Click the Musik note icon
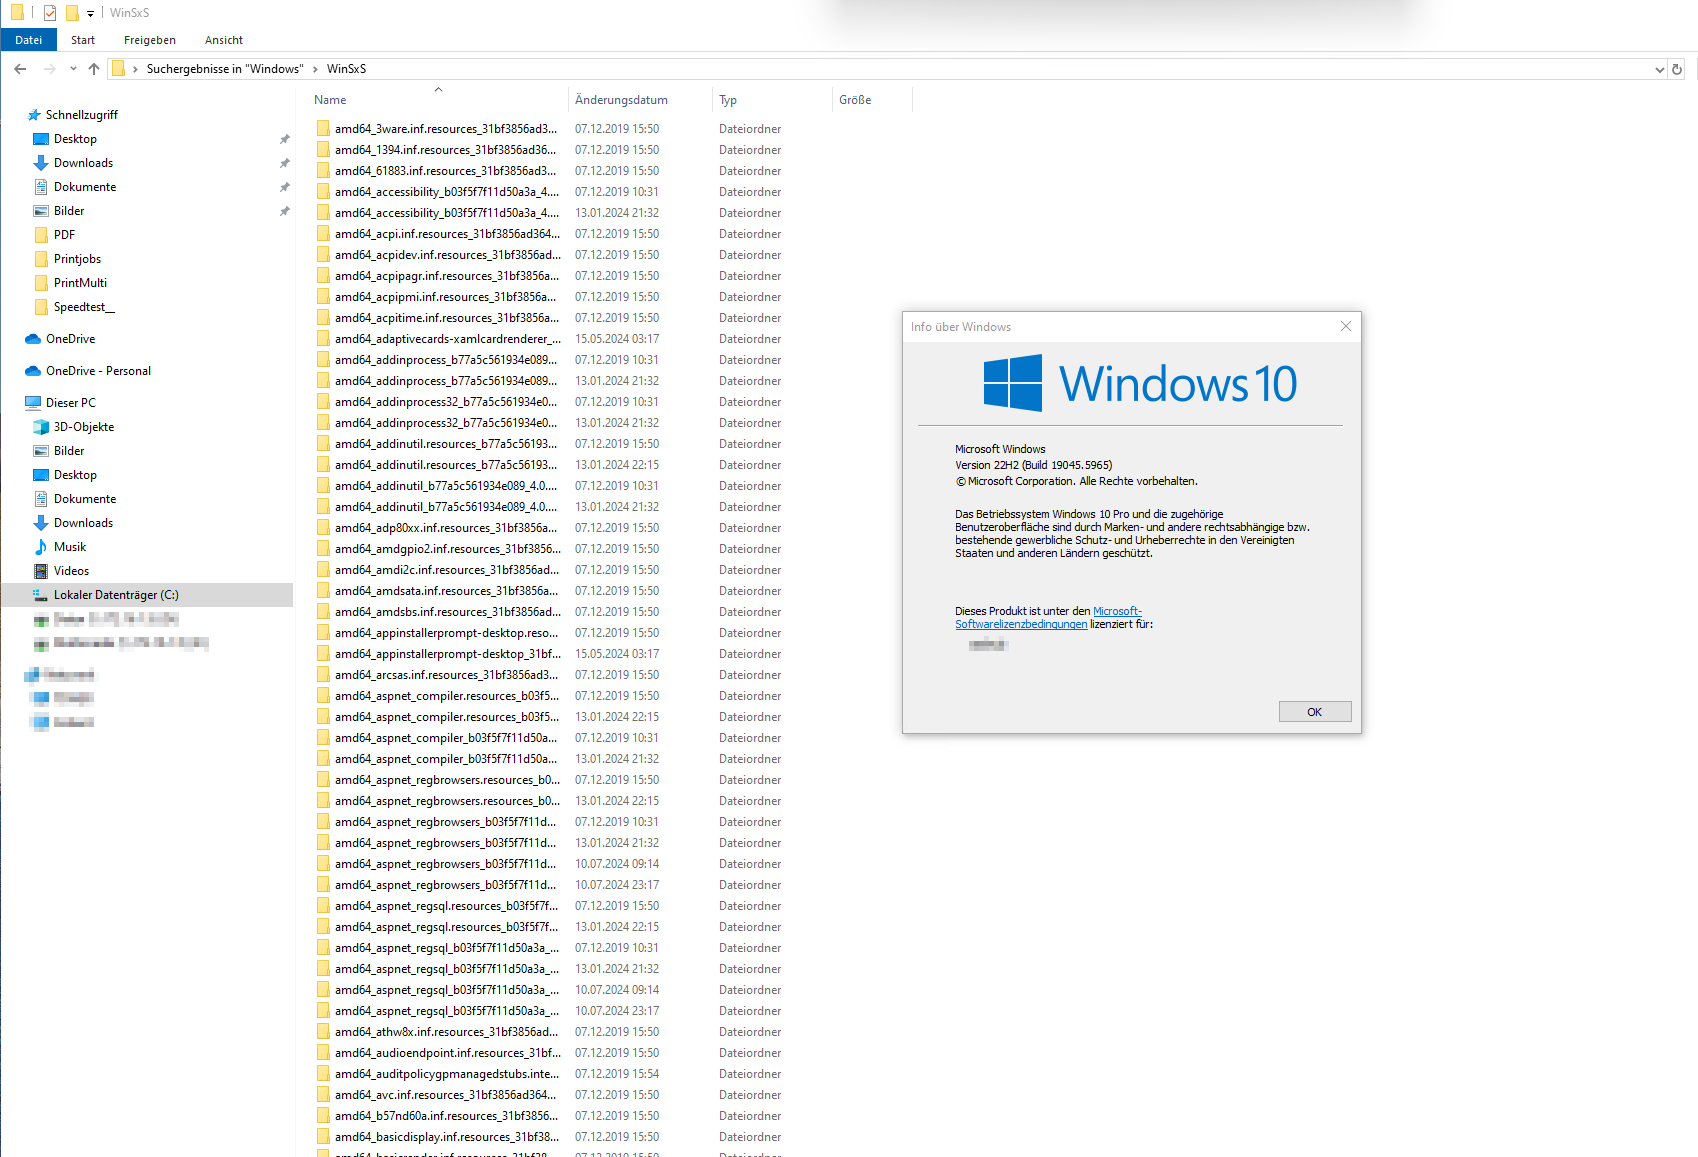The height and width of the screenshot is (1157, 1698). click(41, 547)
